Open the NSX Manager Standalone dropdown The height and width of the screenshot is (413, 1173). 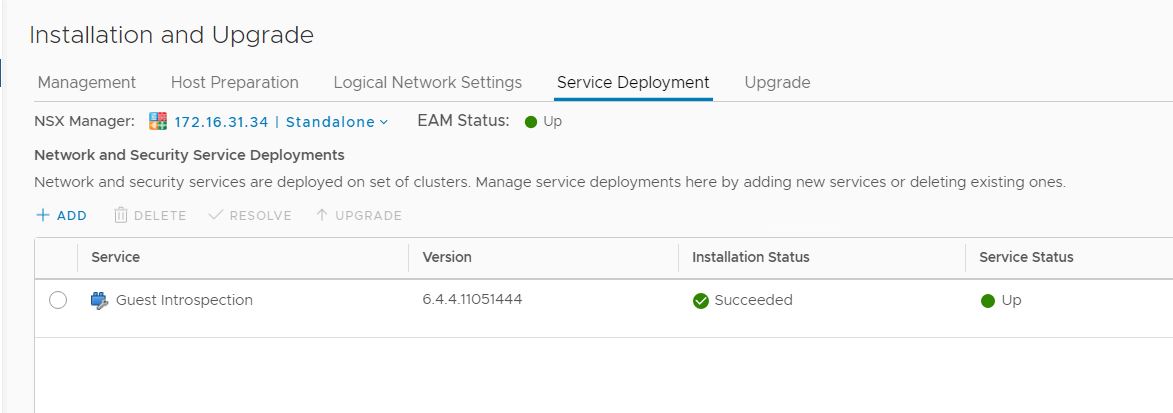coord(383,122)
